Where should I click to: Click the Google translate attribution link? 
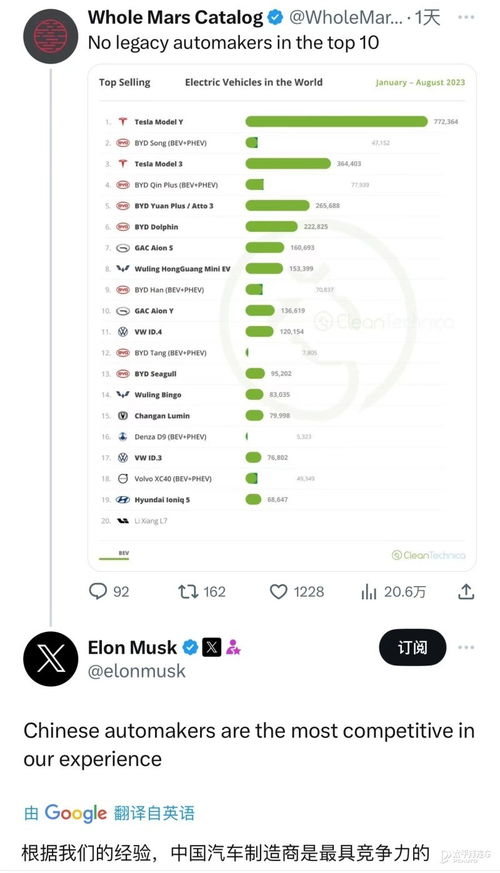(x=110, y=813)
